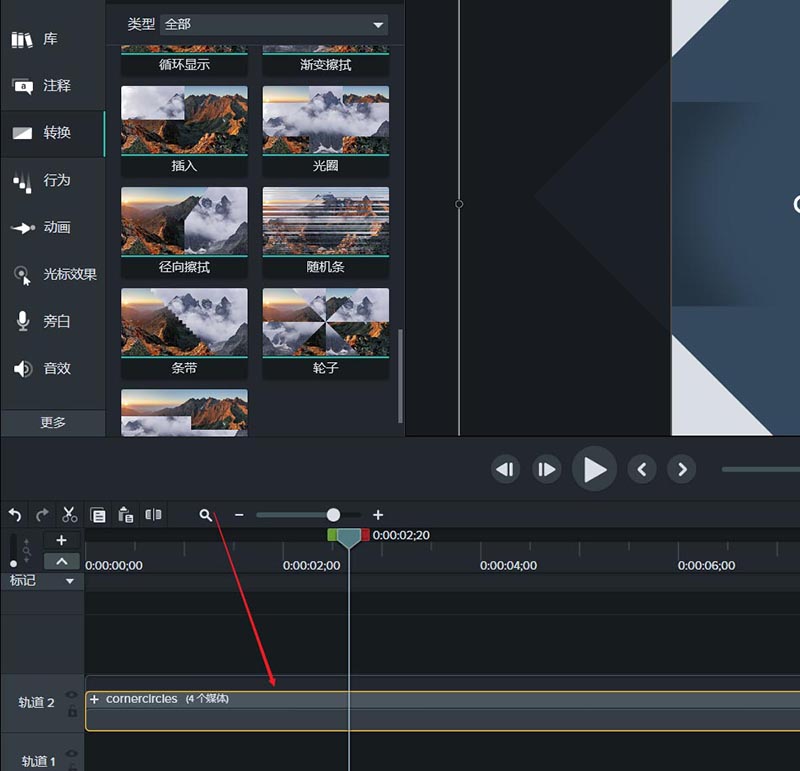Click the add track plus button
800x771 pixels.
click(x=62, y=540)
